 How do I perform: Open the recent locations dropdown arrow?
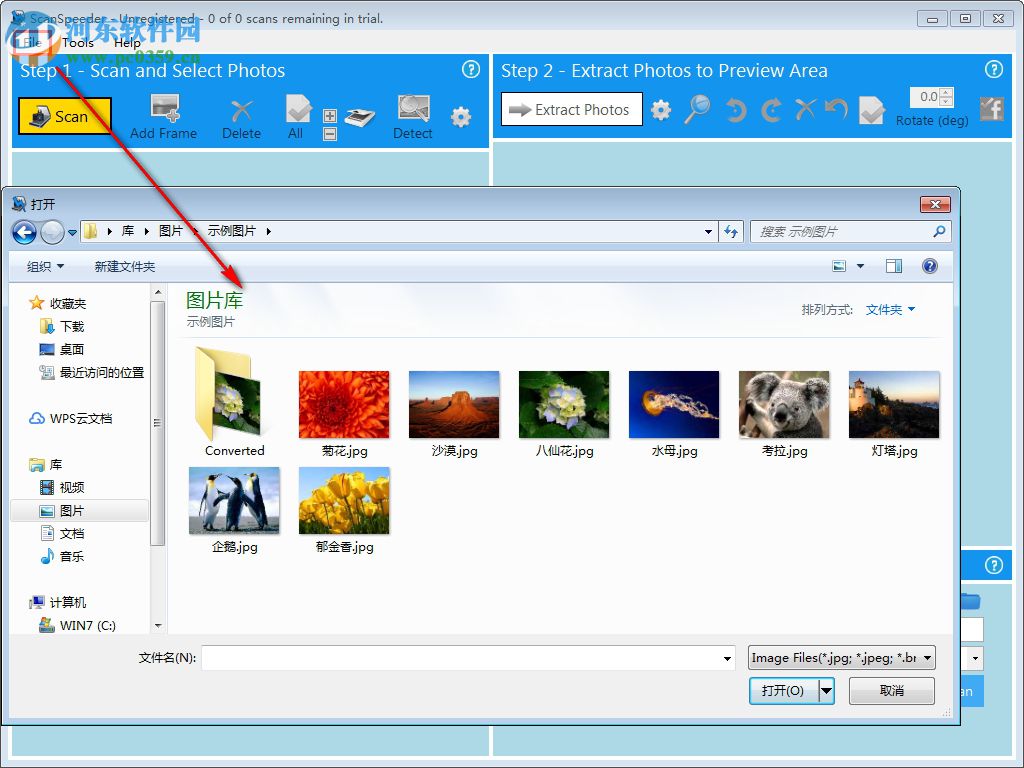(x=72, y=232)
